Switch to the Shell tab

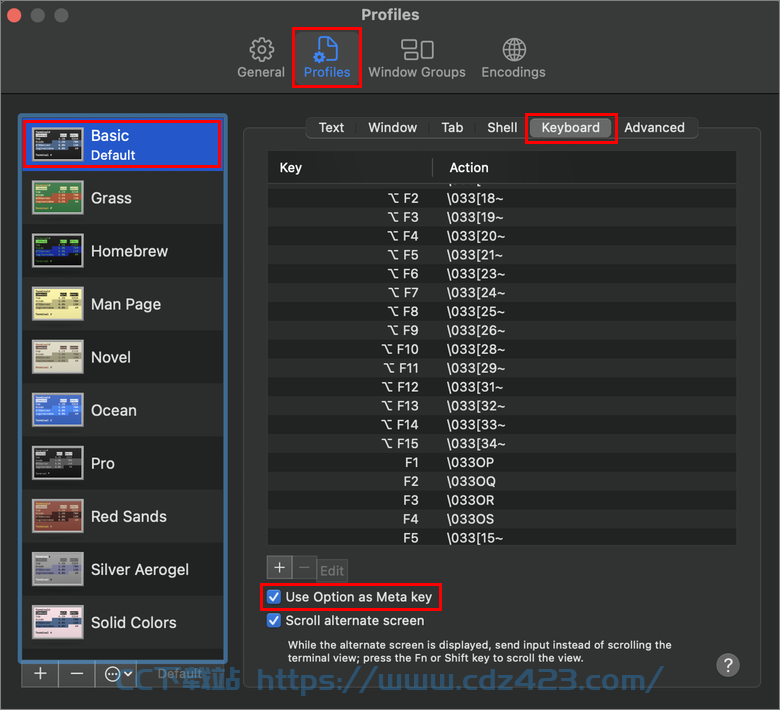pyautogui.click(x=502, y=128)
